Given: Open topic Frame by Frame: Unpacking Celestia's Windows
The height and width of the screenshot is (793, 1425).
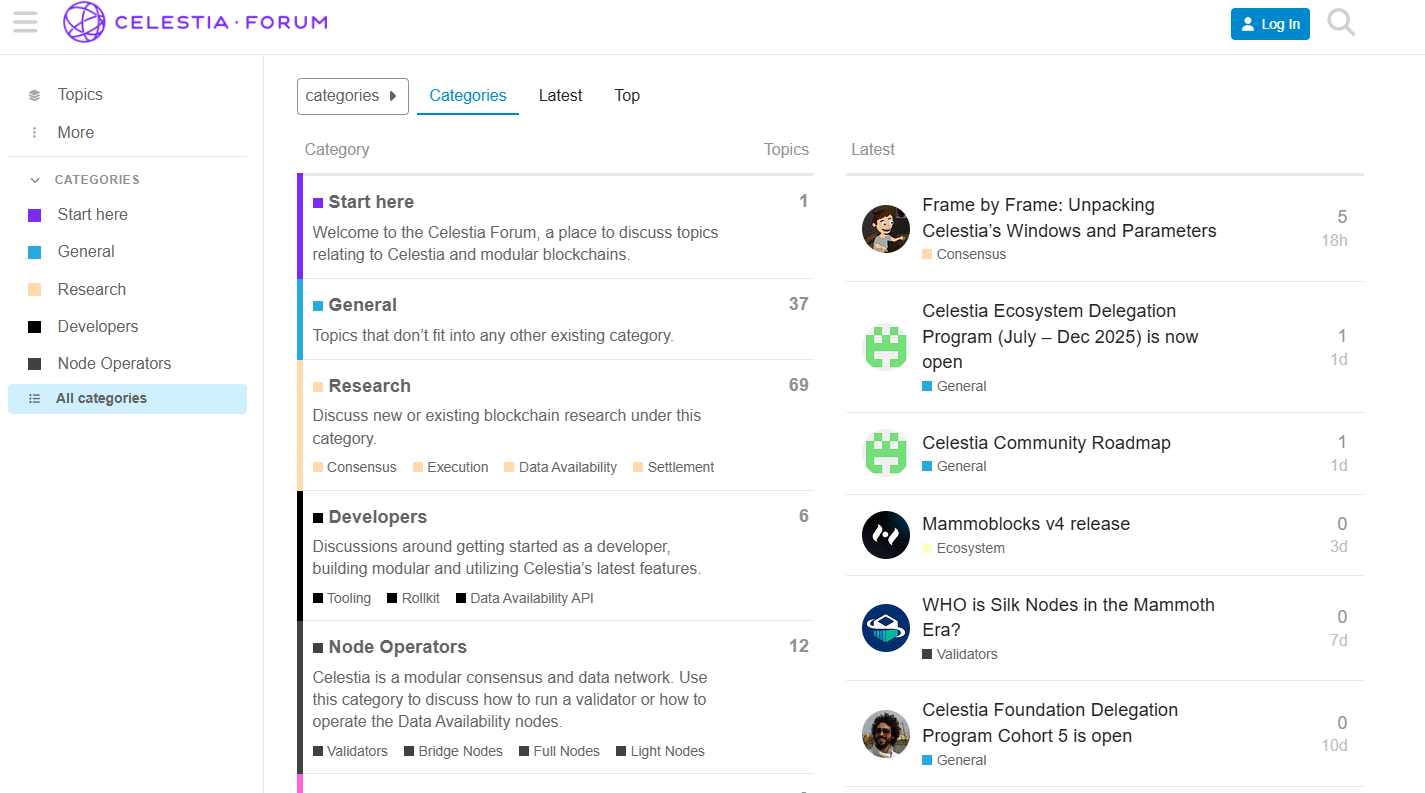Looking at the screenshot, I should 1069,218.
